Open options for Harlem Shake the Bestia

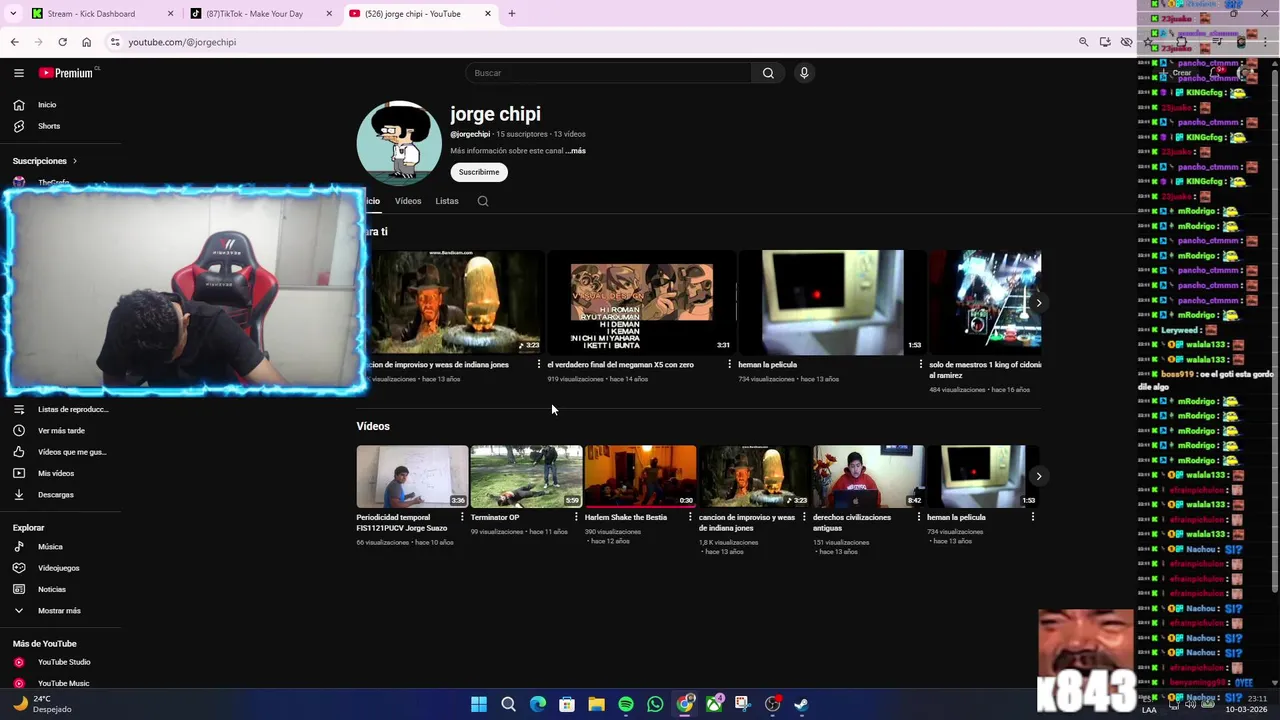(x=689, y=517)
